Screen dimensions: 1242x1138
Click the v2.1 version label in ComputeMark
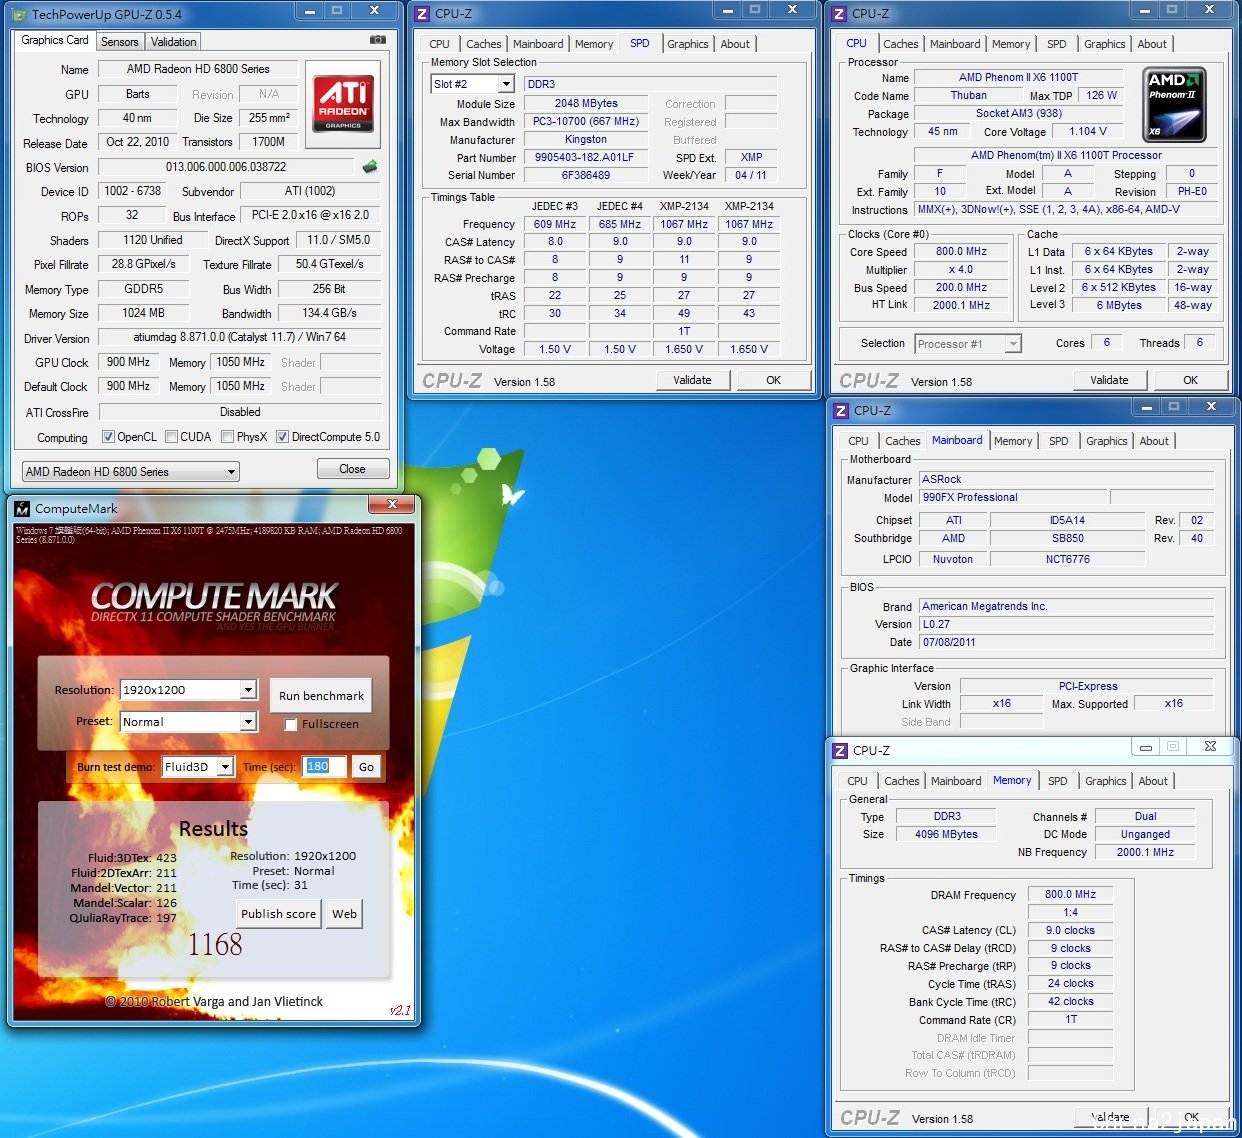click(400, 1010)
